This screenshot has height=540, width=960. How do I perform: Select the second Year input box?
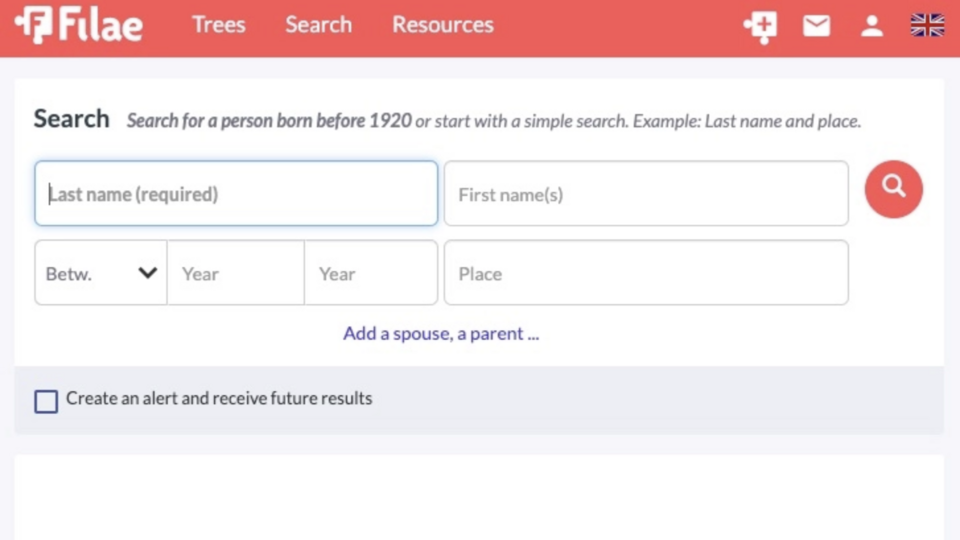(371, 273)
